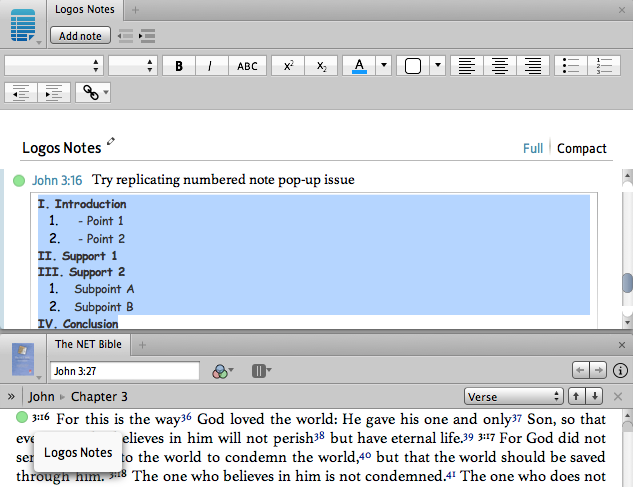Add a new tab next to The NET Bible
Image resolution: width=633 pixels, height=487 pixels.
(142, 345)
